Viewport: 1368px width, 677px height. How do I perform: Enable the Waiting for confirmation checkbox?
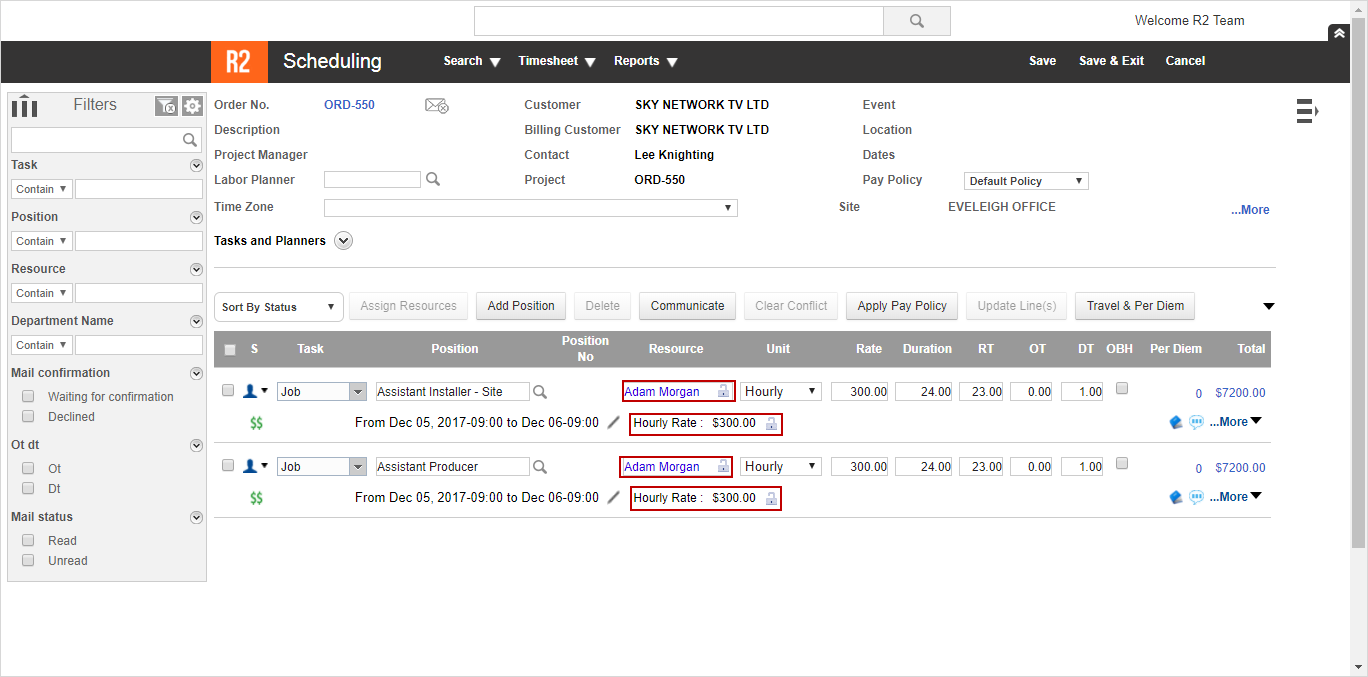click(28, 396)
